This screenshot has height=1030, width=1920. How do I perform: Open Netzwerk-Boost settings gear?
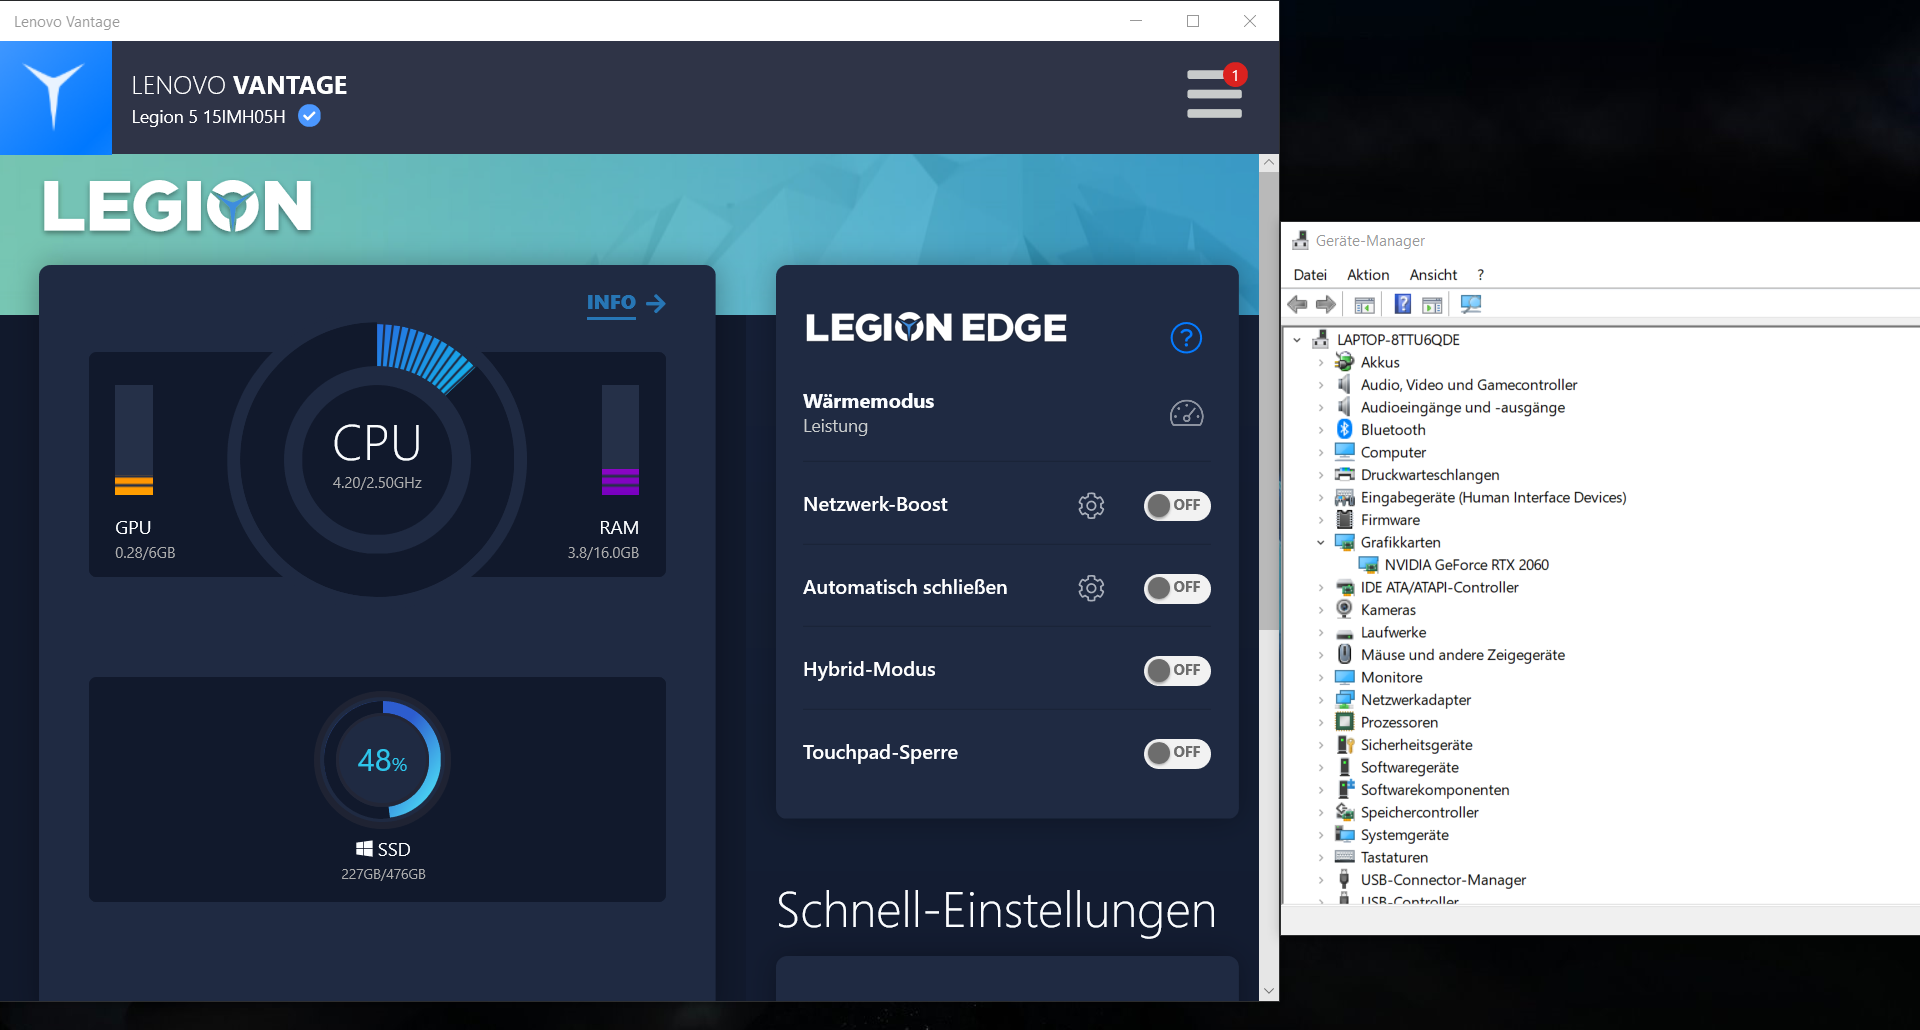(x=1091, y=505)
